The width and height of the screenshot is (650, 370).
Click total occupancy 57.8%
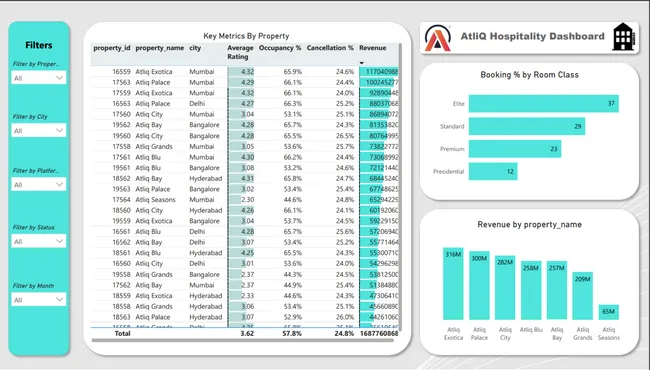(x=292, y=334)
